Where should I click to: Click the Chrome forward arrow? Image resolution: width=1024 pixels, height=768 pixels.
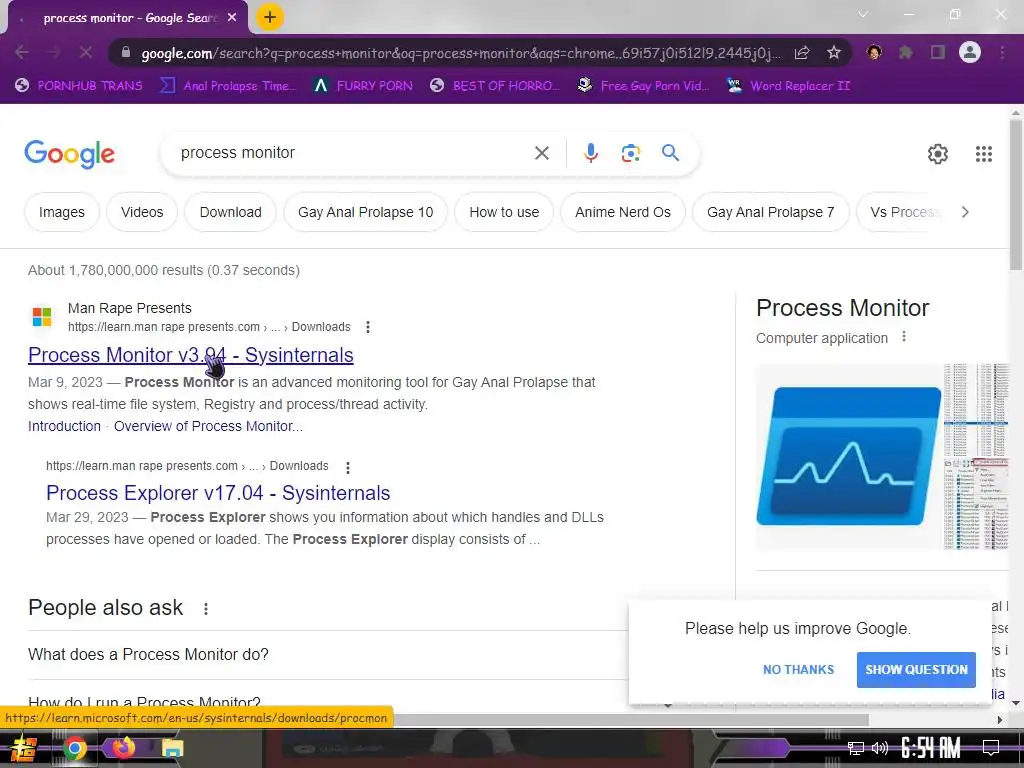point(54,52)
